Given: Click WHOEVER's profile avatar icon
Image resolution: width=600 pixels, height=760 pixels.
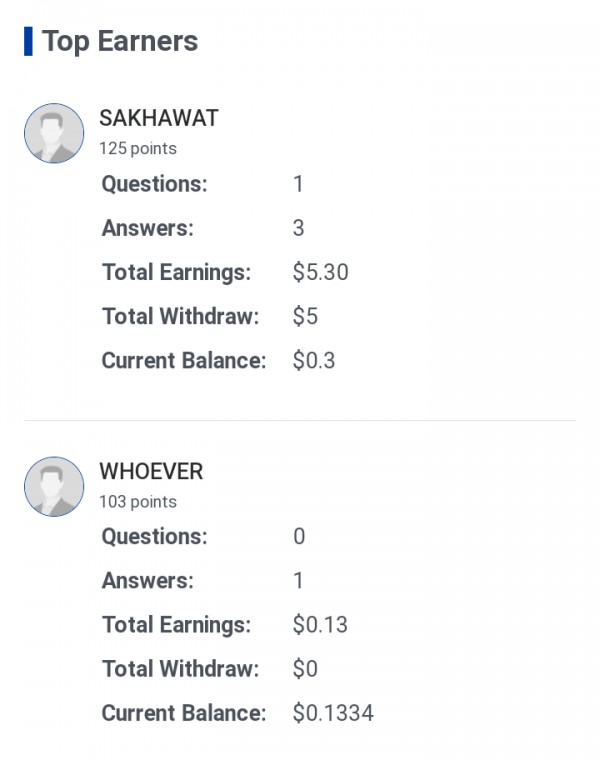Looking at the screenshot, I should point(54,487).
